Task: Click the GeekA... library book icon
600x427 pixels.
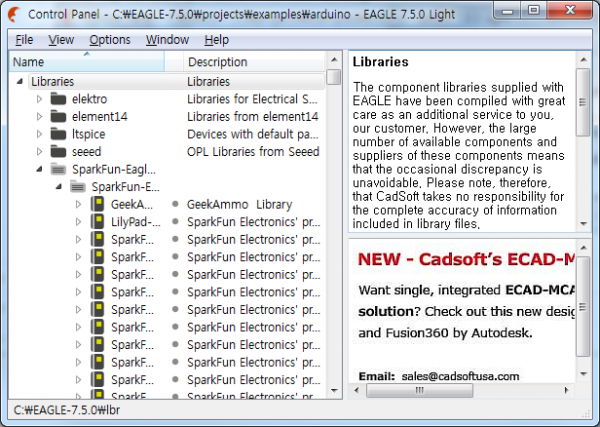Action: coord(98,204)
